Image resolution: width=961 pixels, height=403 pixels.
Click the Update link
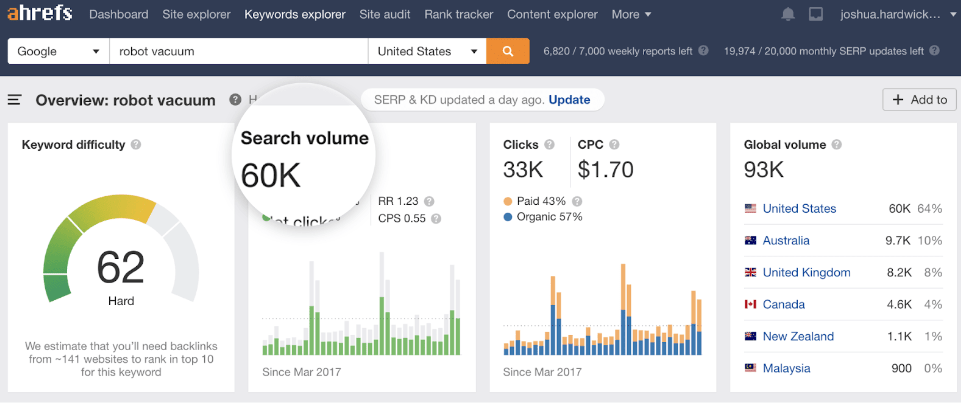(x=569, y=100)
